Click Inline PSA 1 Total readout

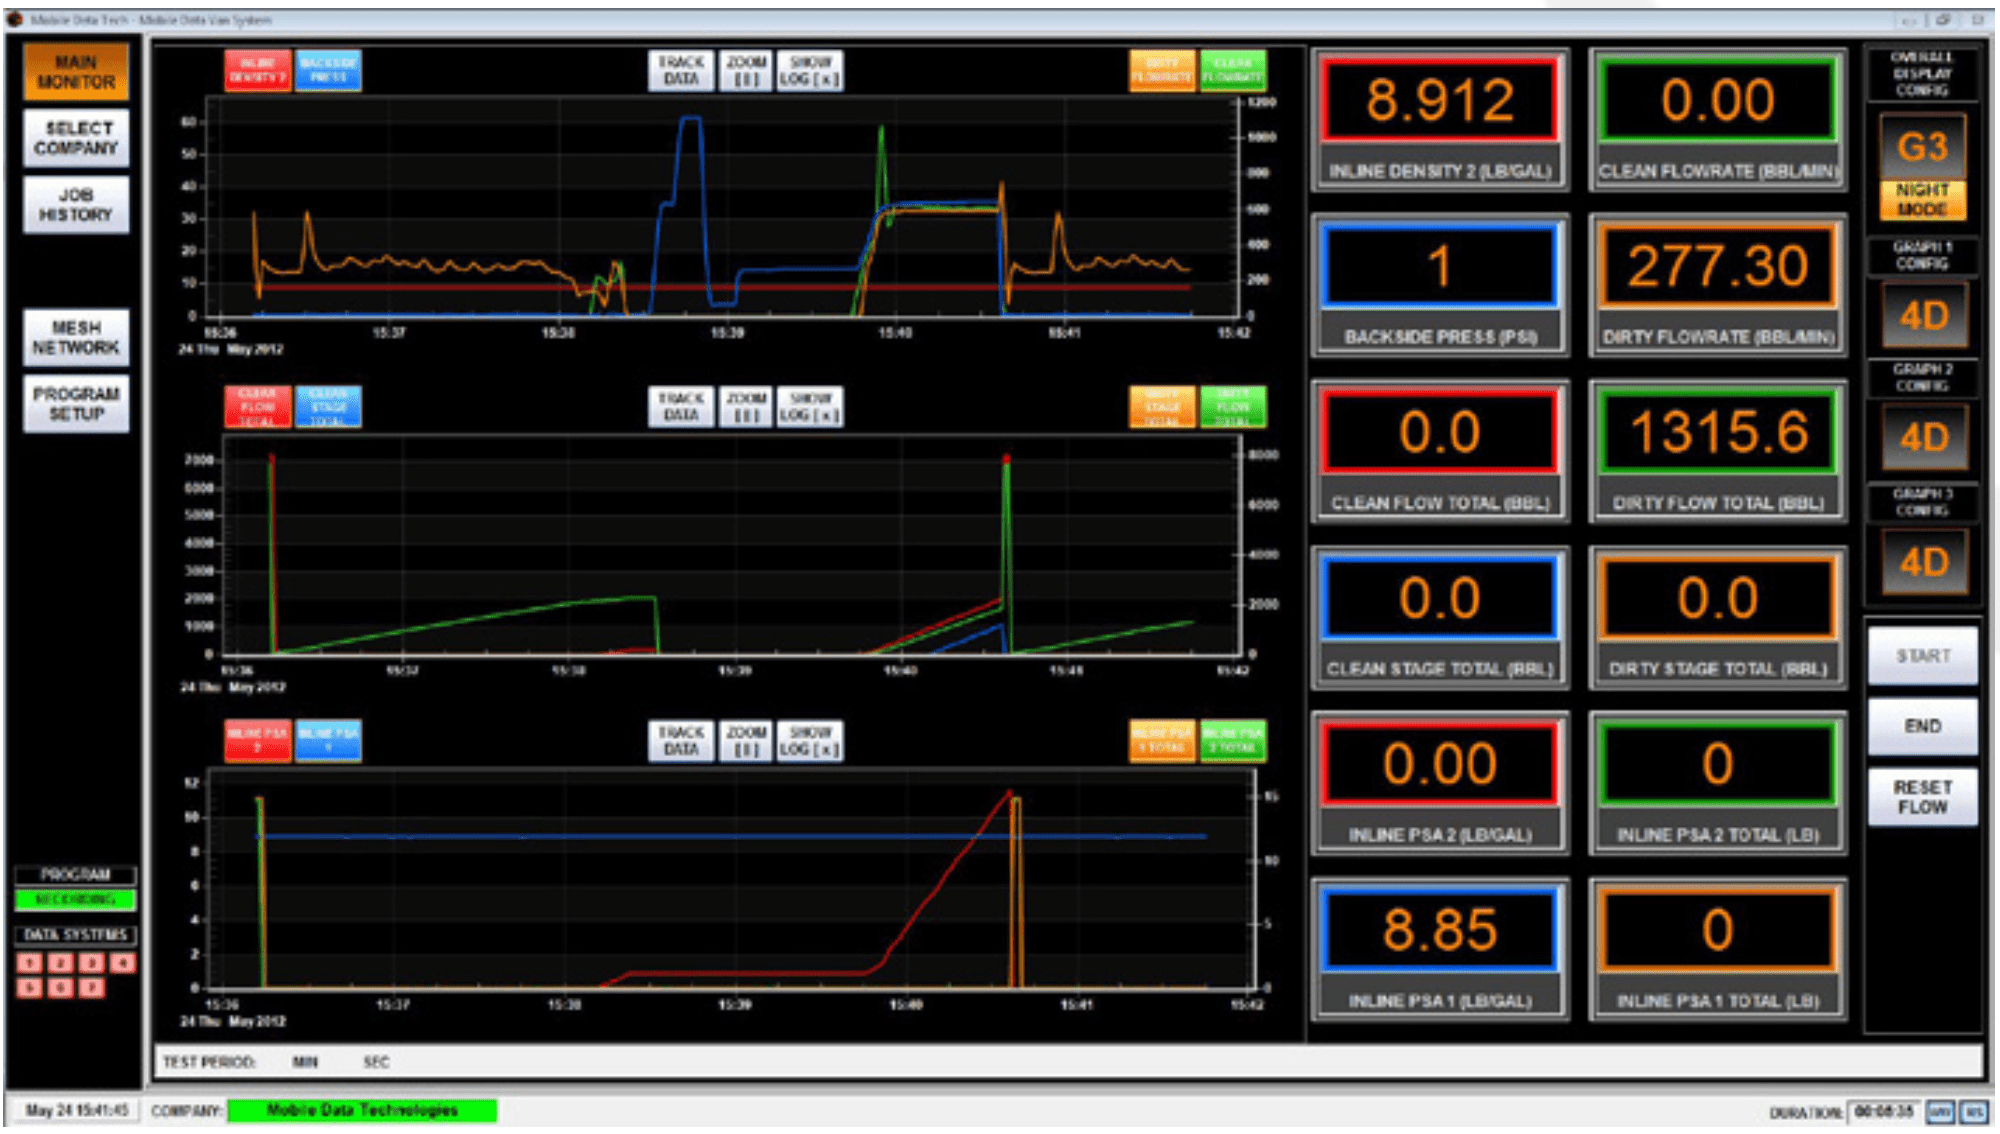[1718, 930]
